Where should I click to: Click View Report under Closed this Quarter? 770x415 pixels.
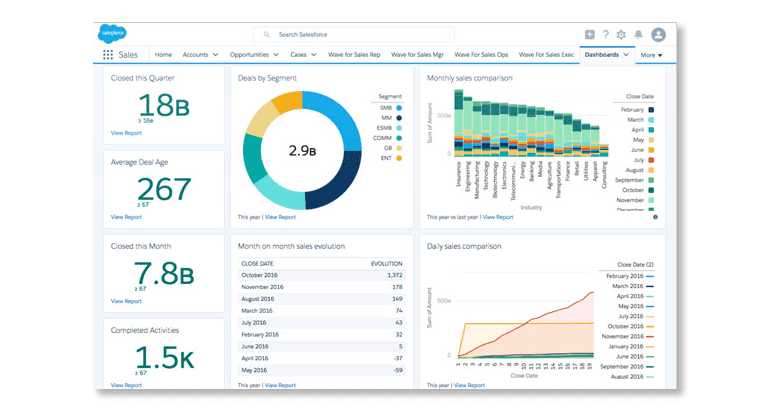(x=126, y=132)
